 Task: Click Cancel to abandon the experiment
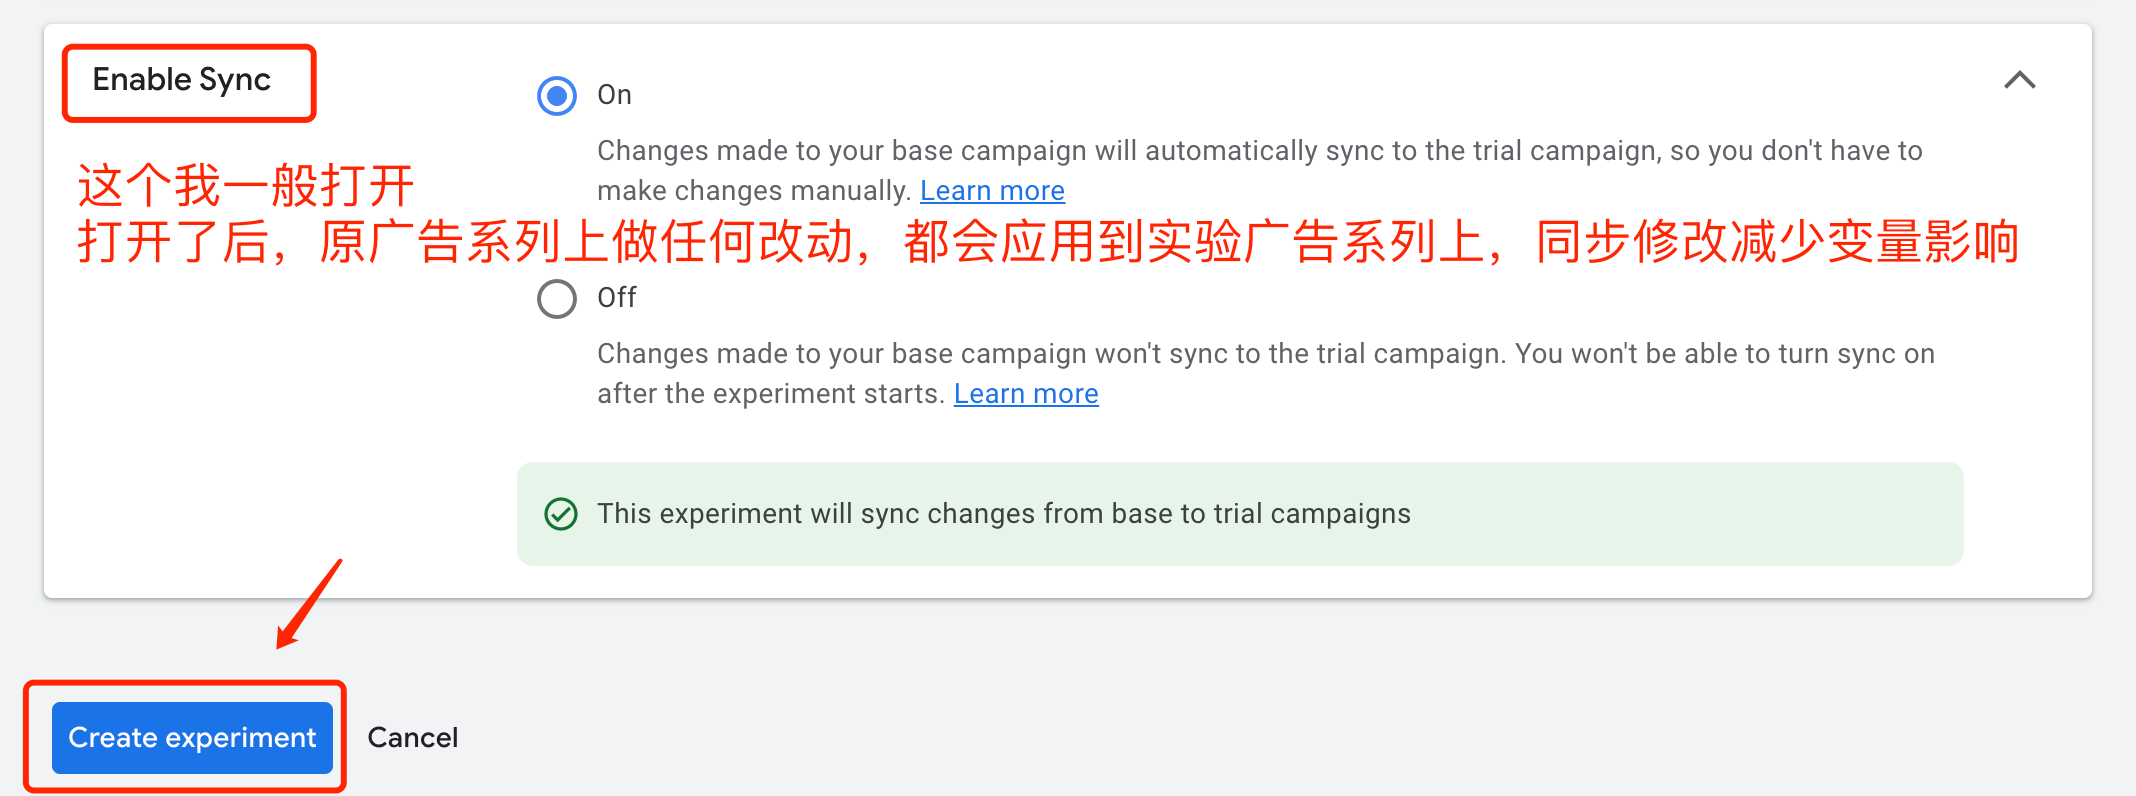click(412, 737)
